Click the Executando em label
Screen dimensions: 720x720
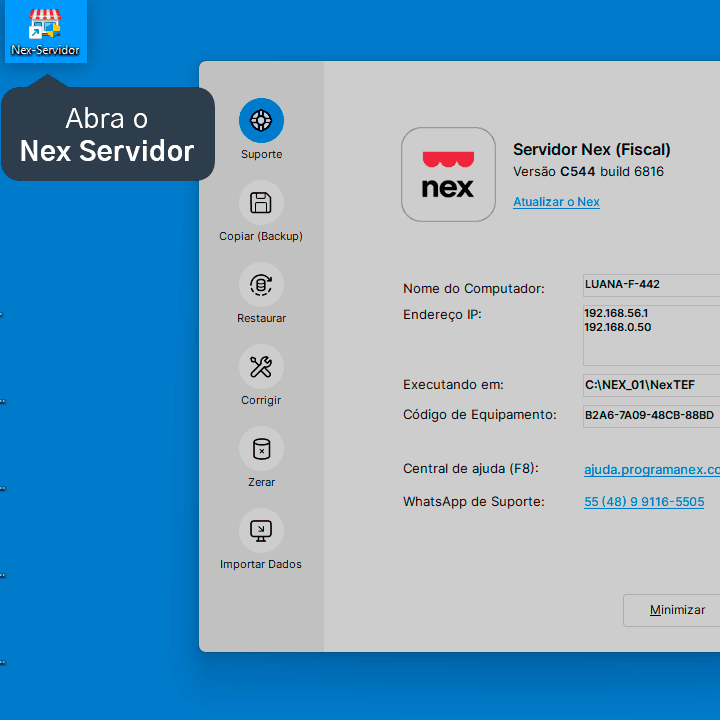coord(453,385)
